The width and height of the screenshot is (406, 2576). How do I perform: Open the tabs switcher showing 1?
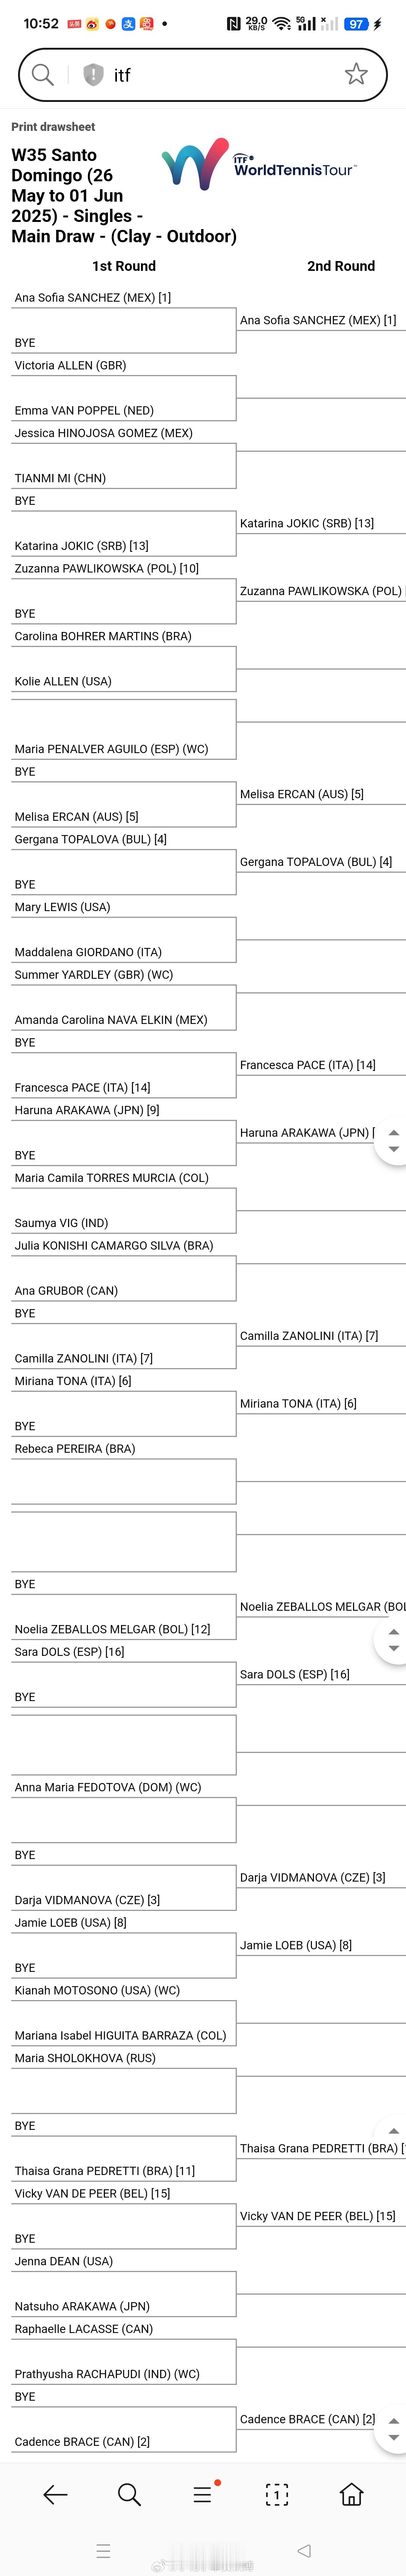tap(277, 2494)
